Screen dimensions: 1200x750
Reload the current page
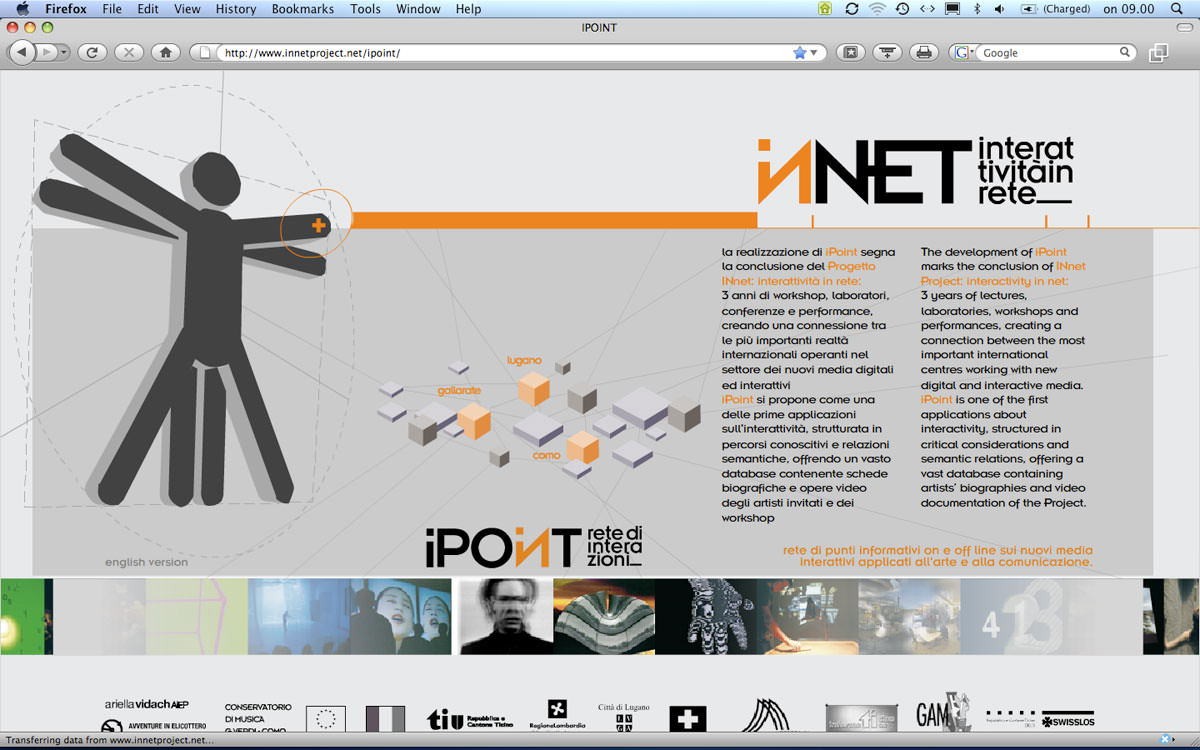click(x=92, y=52)
